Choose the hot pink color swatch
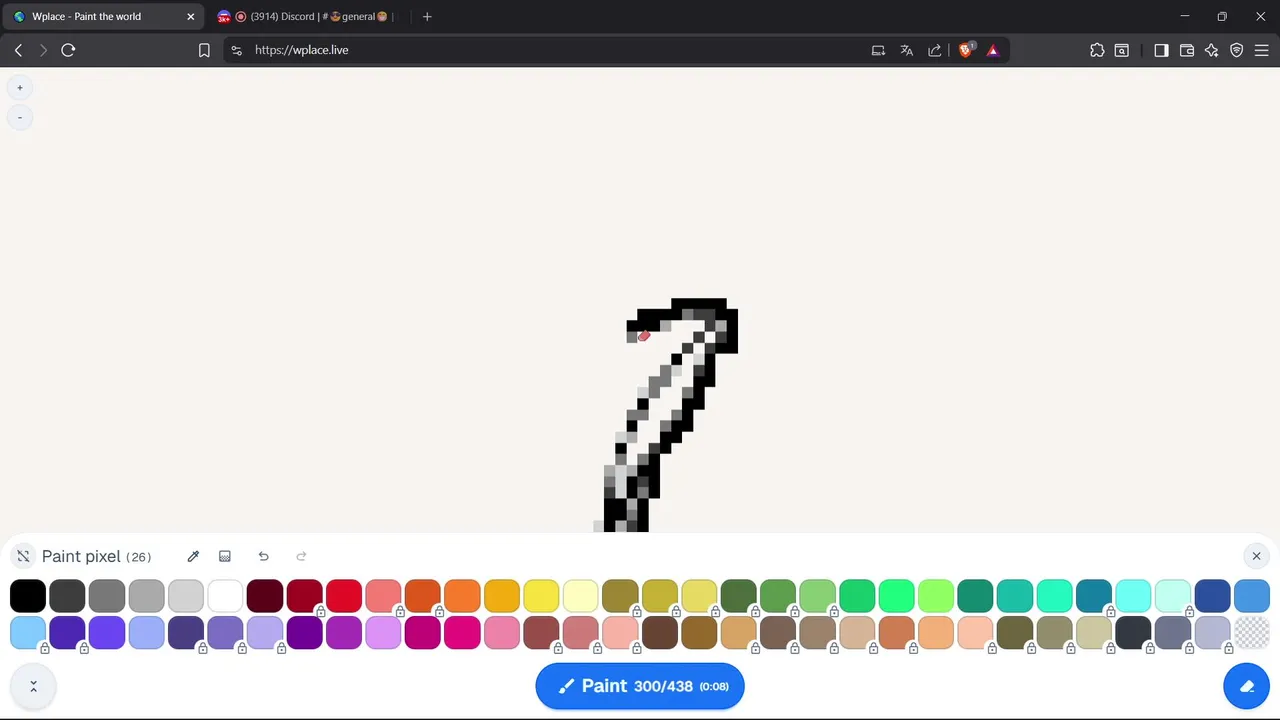 [x=462, y=632]
